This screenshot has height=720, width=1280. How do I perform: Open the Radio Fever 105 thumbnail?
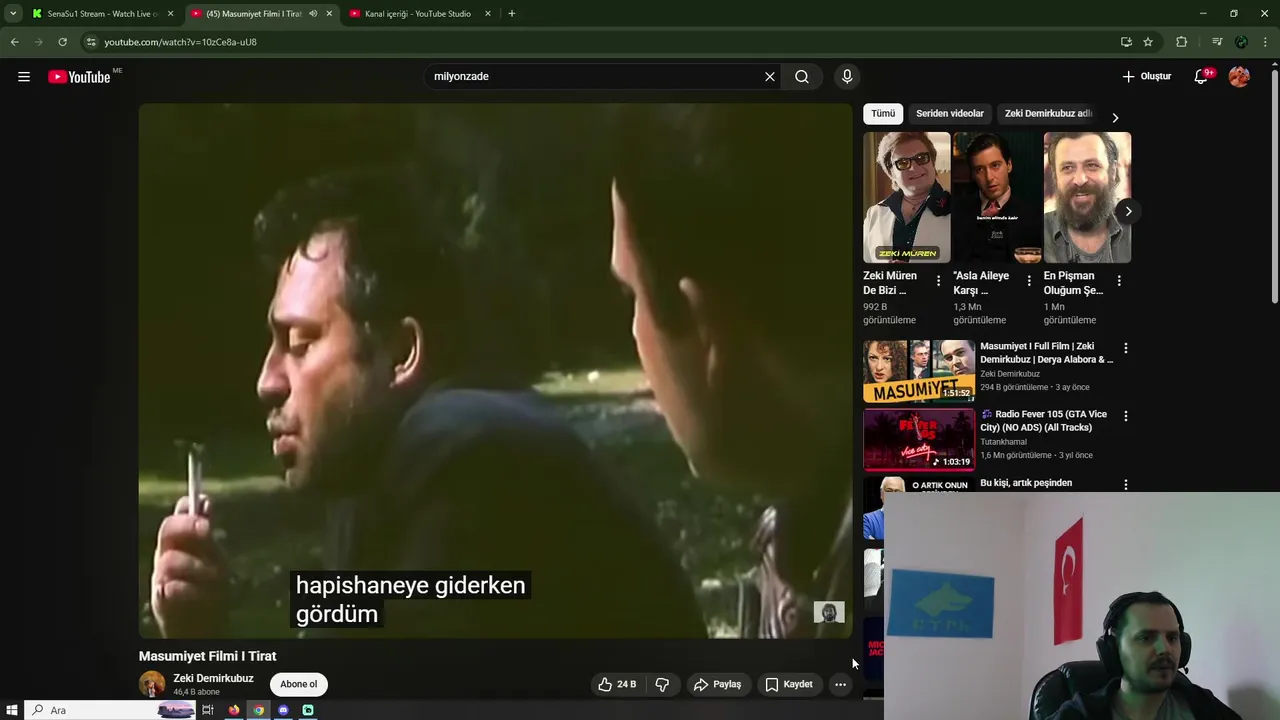[x=919, y=439]
